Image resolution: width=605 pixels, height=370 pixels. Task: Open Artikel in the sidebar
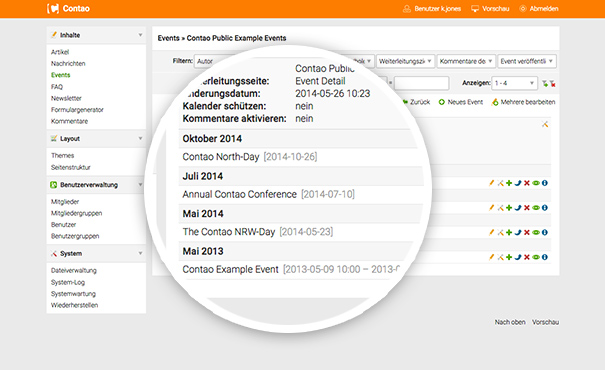(60, 52)
